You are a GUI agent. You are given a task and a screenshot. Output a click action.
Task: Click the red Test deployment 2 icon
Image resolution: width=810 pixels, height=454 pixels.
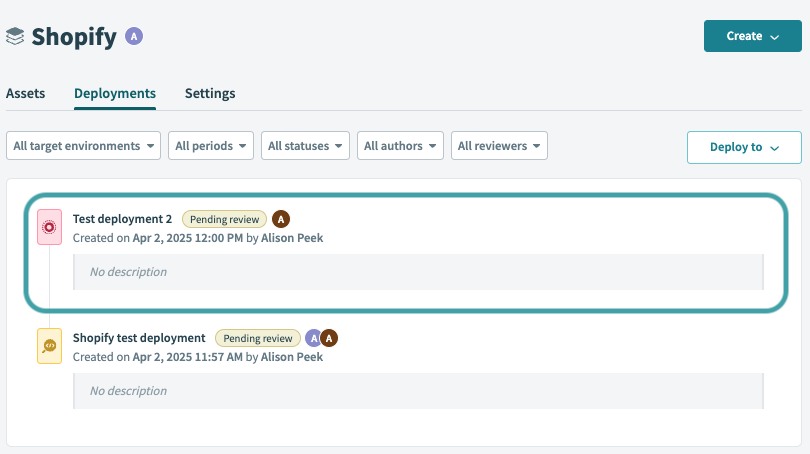click(x=49, y=227)
